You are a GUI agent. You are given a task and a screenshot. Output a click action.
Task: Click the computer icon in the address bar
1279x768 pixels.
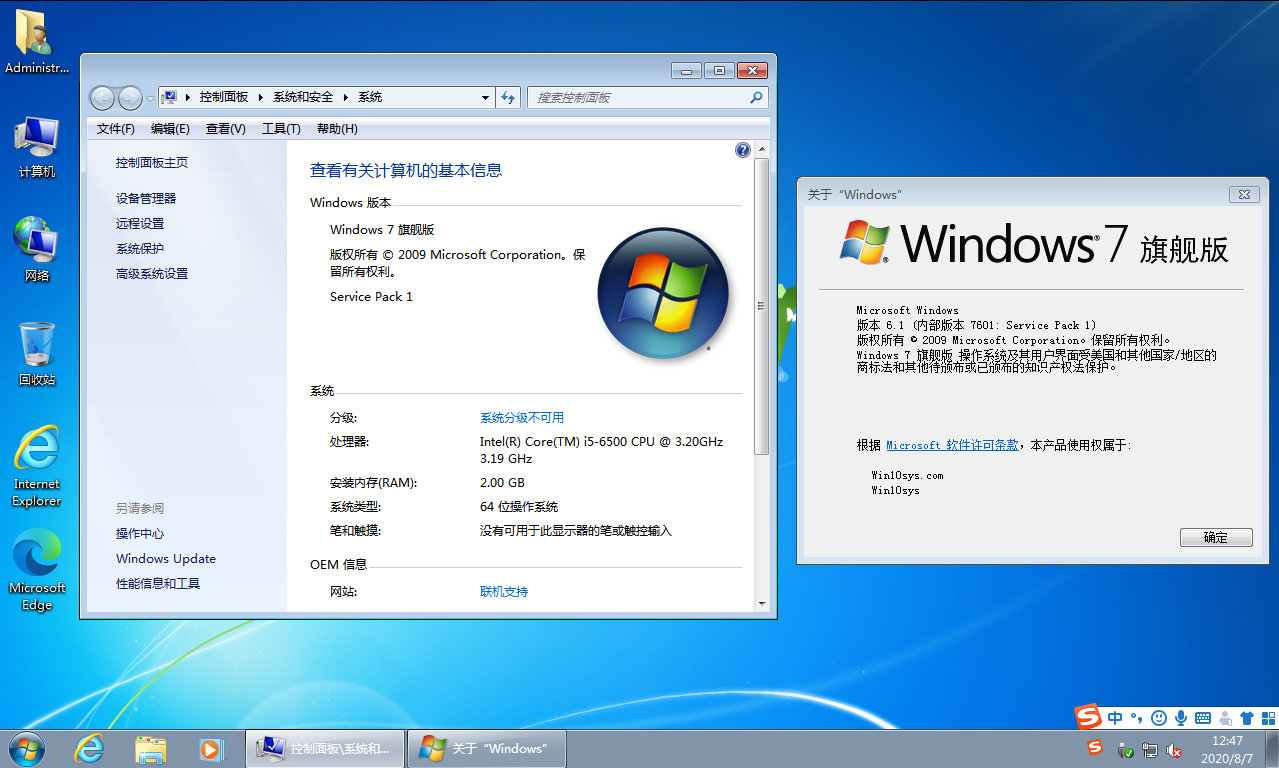[x=169, y=97]
